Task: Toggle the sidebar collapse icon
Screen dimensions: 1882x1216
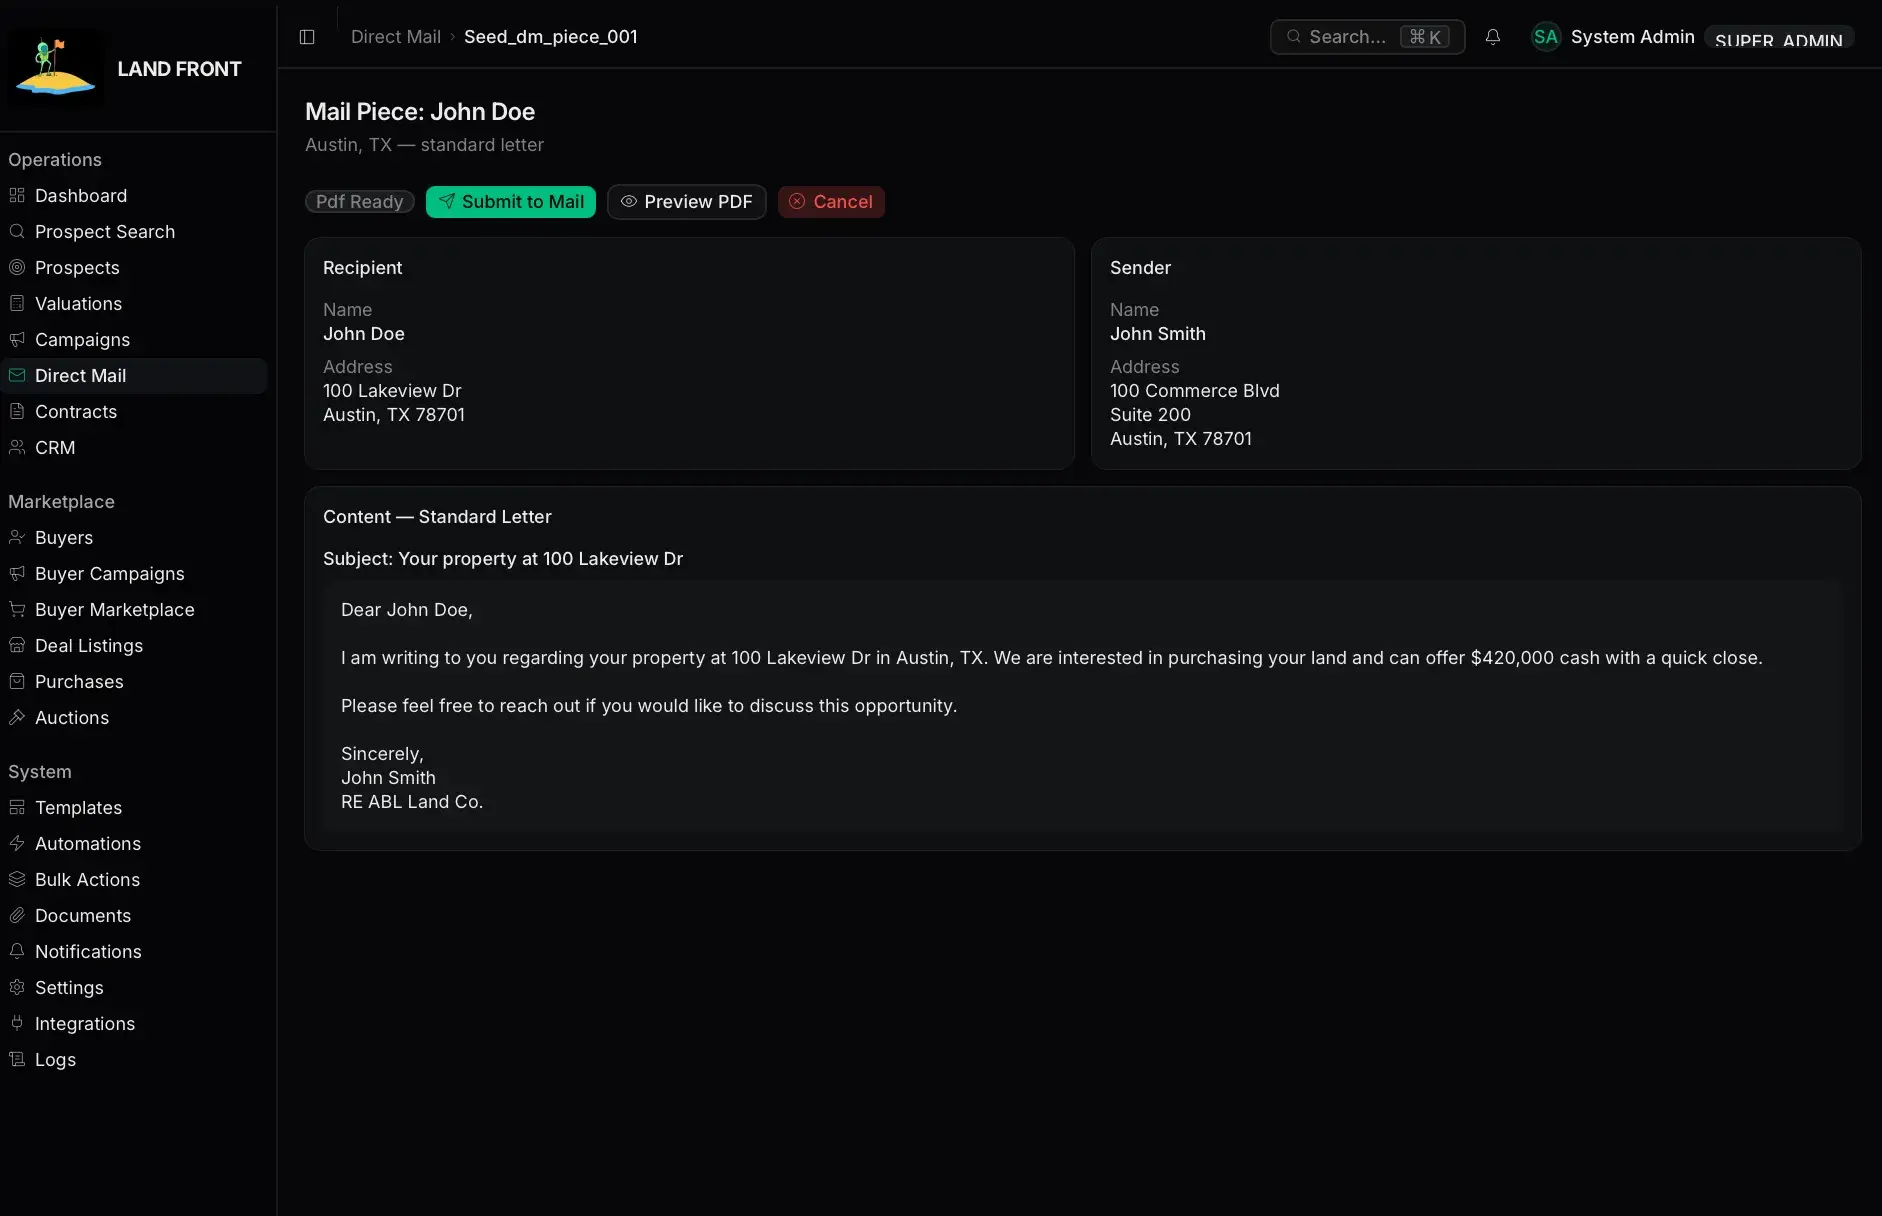Action: [307, 37]
